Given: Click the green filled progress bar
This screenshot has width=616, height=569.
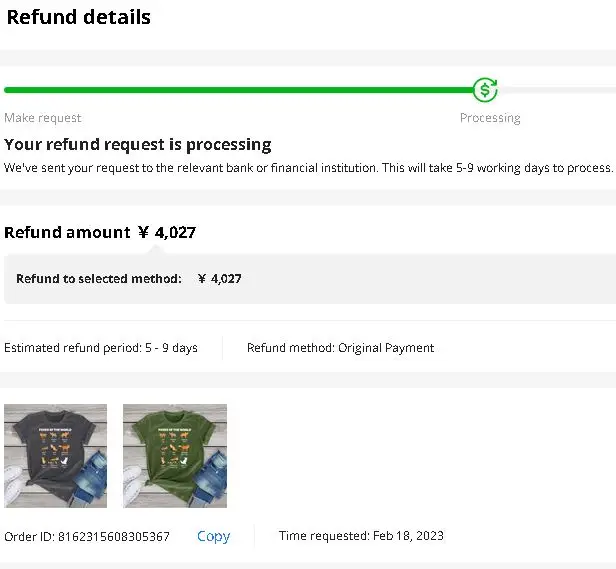Looking at the screenshot, I should [238, 90].
